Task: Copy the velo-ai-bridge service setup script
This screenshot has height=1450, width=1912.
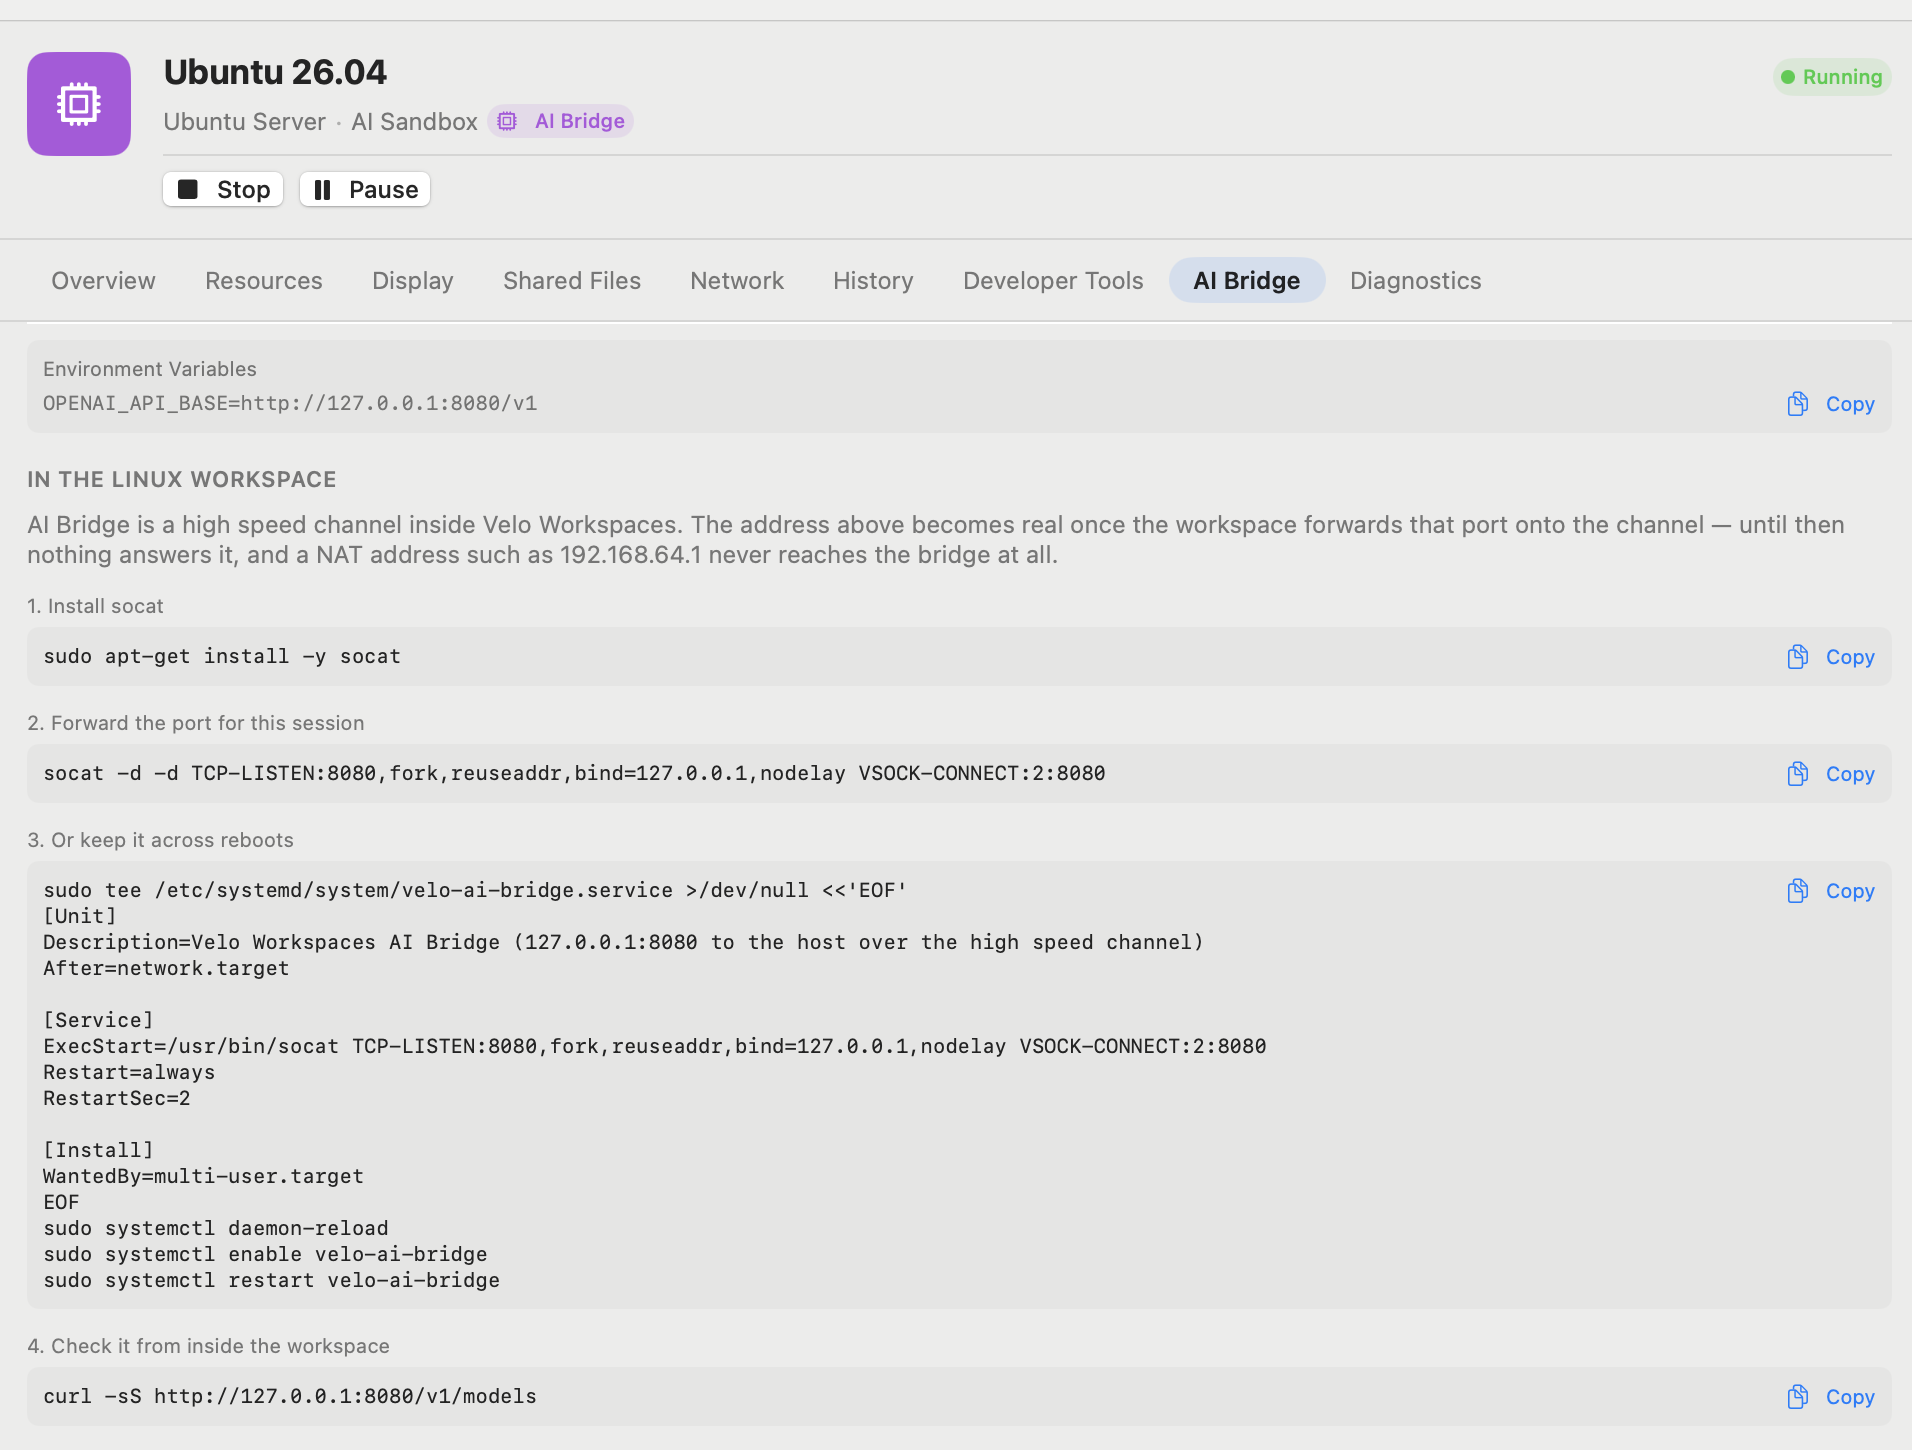Action: pyautogui.click(x=1832, y=891)
